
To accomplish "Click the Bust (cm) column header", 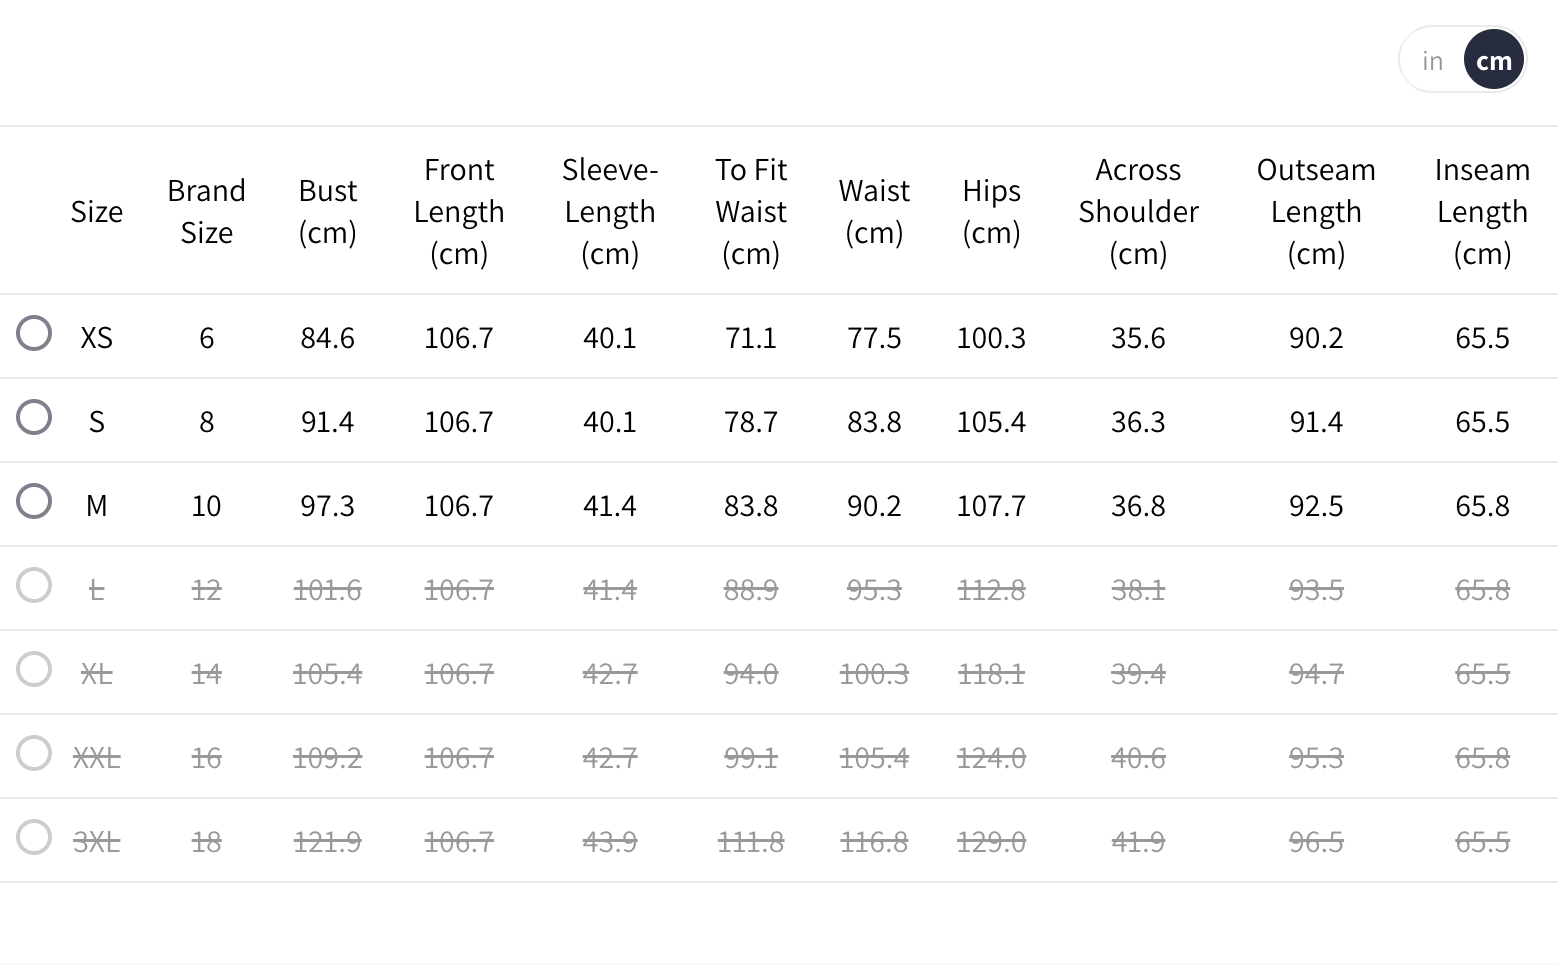I will (328, 211).
